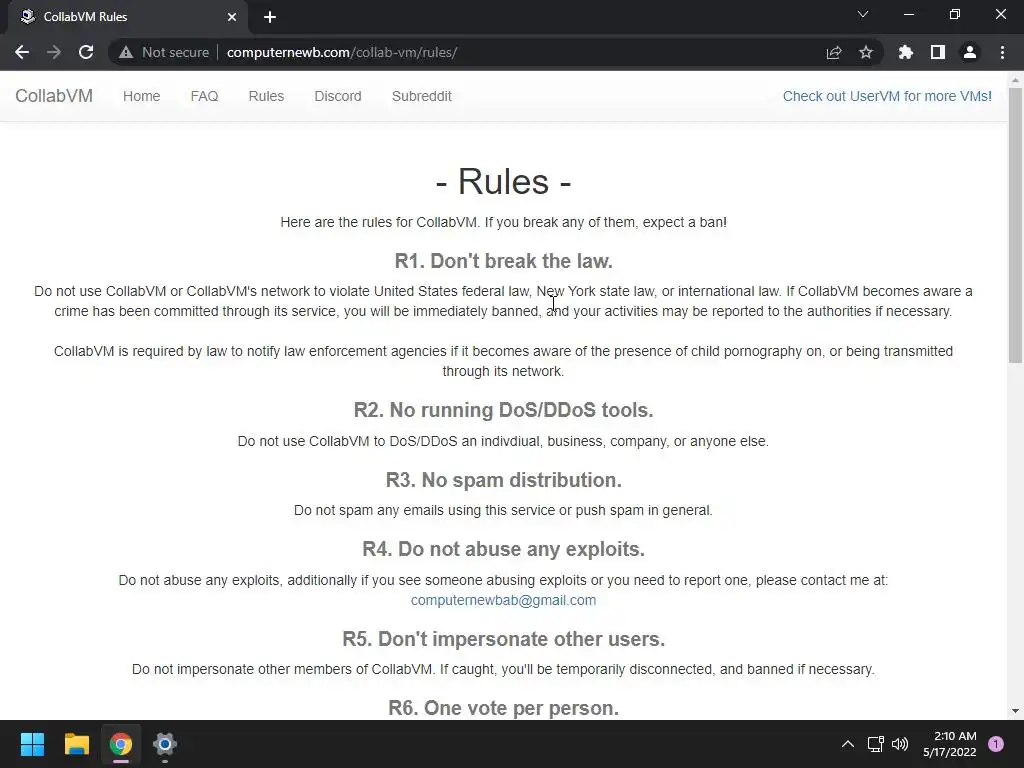Click the scrollbar down arrow

pos(1015,711)
